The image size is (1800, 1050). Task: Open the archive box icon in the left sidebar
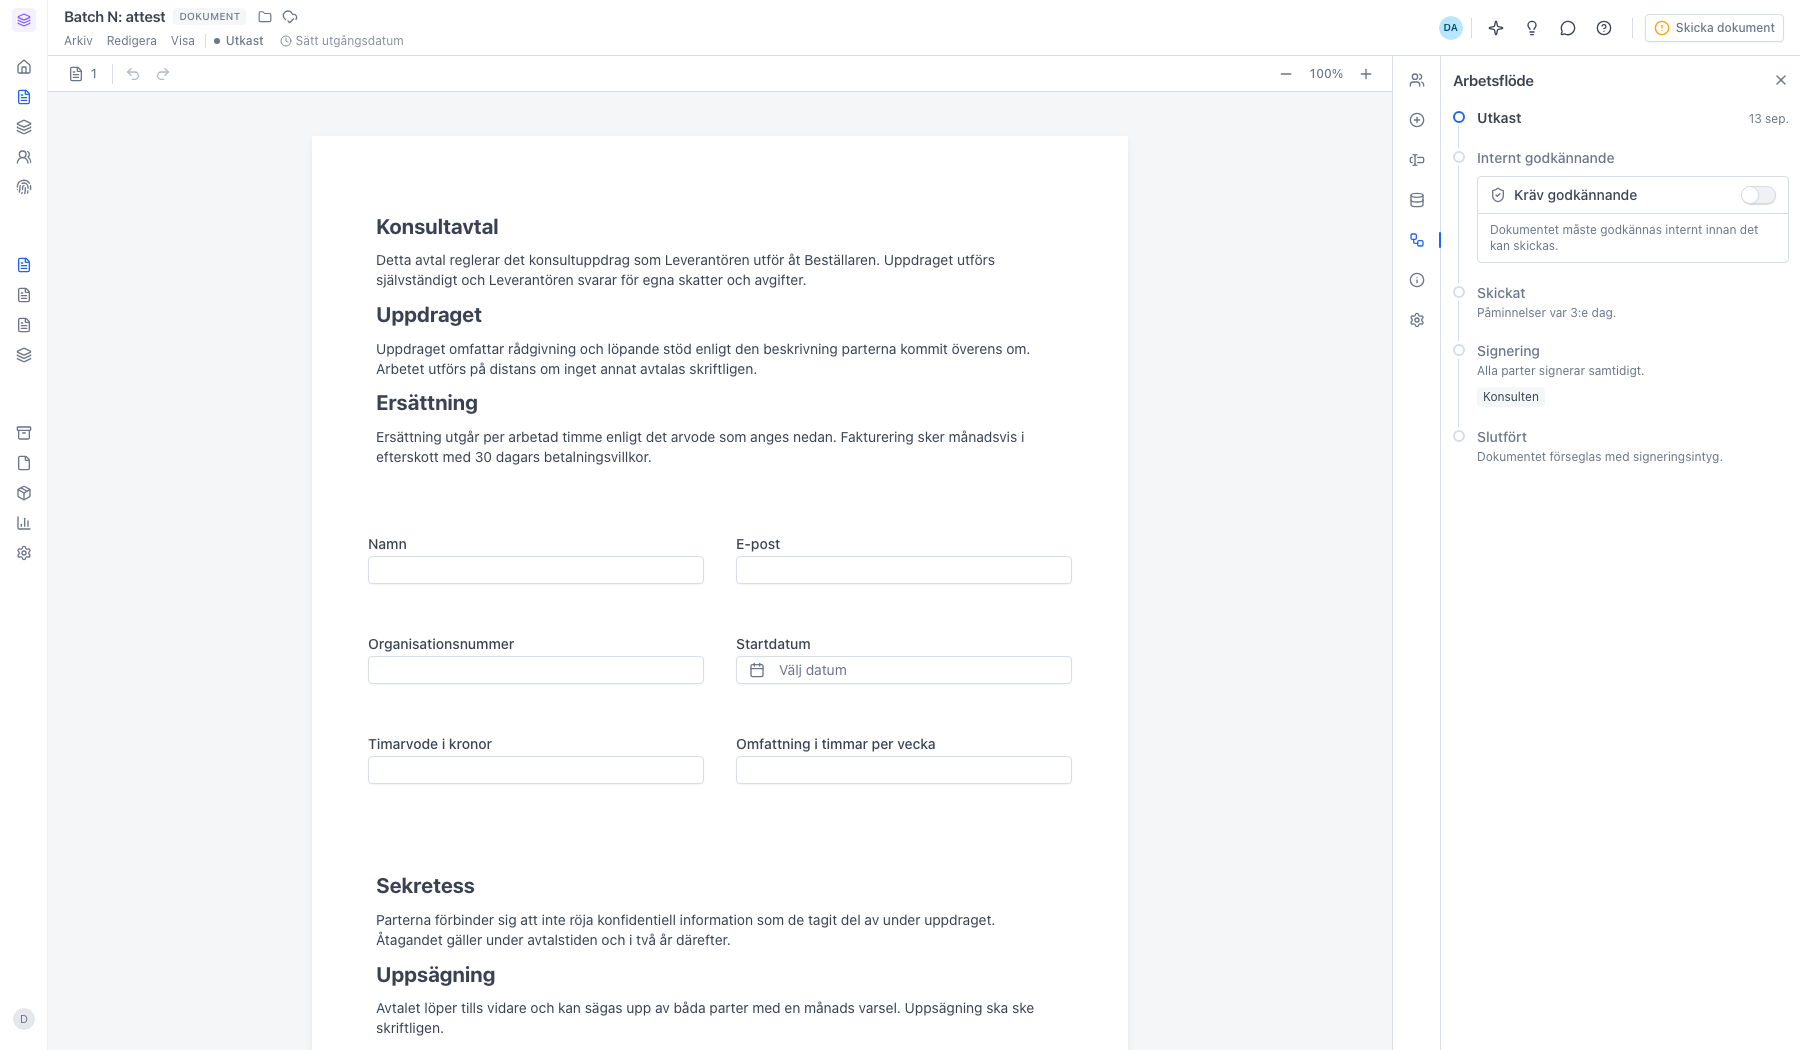[24, 433]
